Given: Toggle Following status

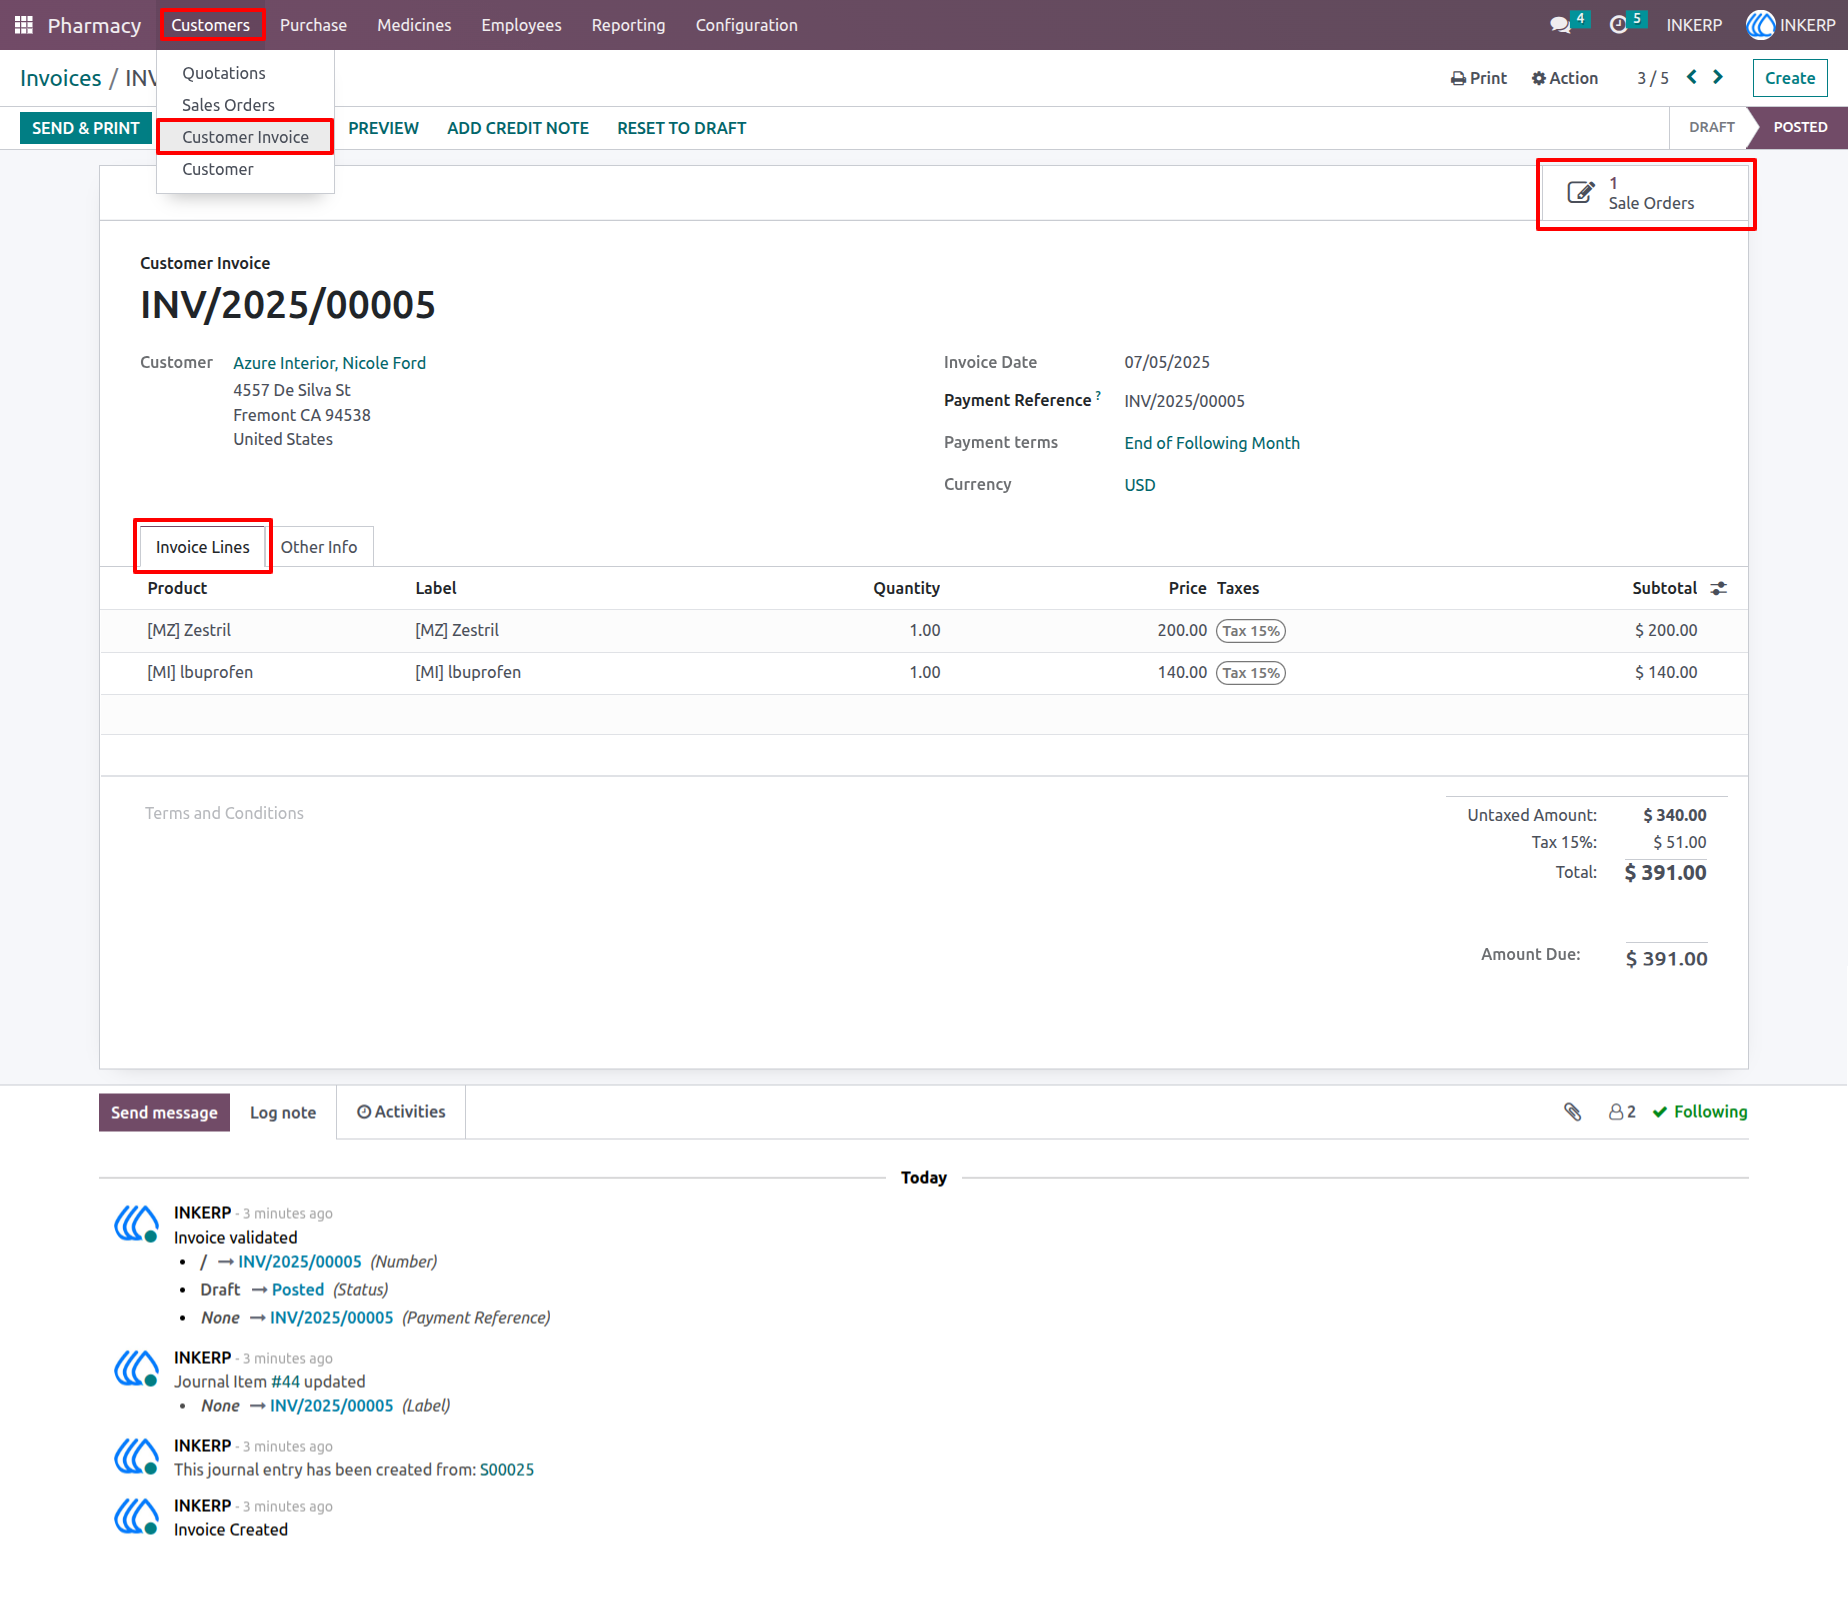Looking at the screenshot, I should click(x=1700, y=1112).
